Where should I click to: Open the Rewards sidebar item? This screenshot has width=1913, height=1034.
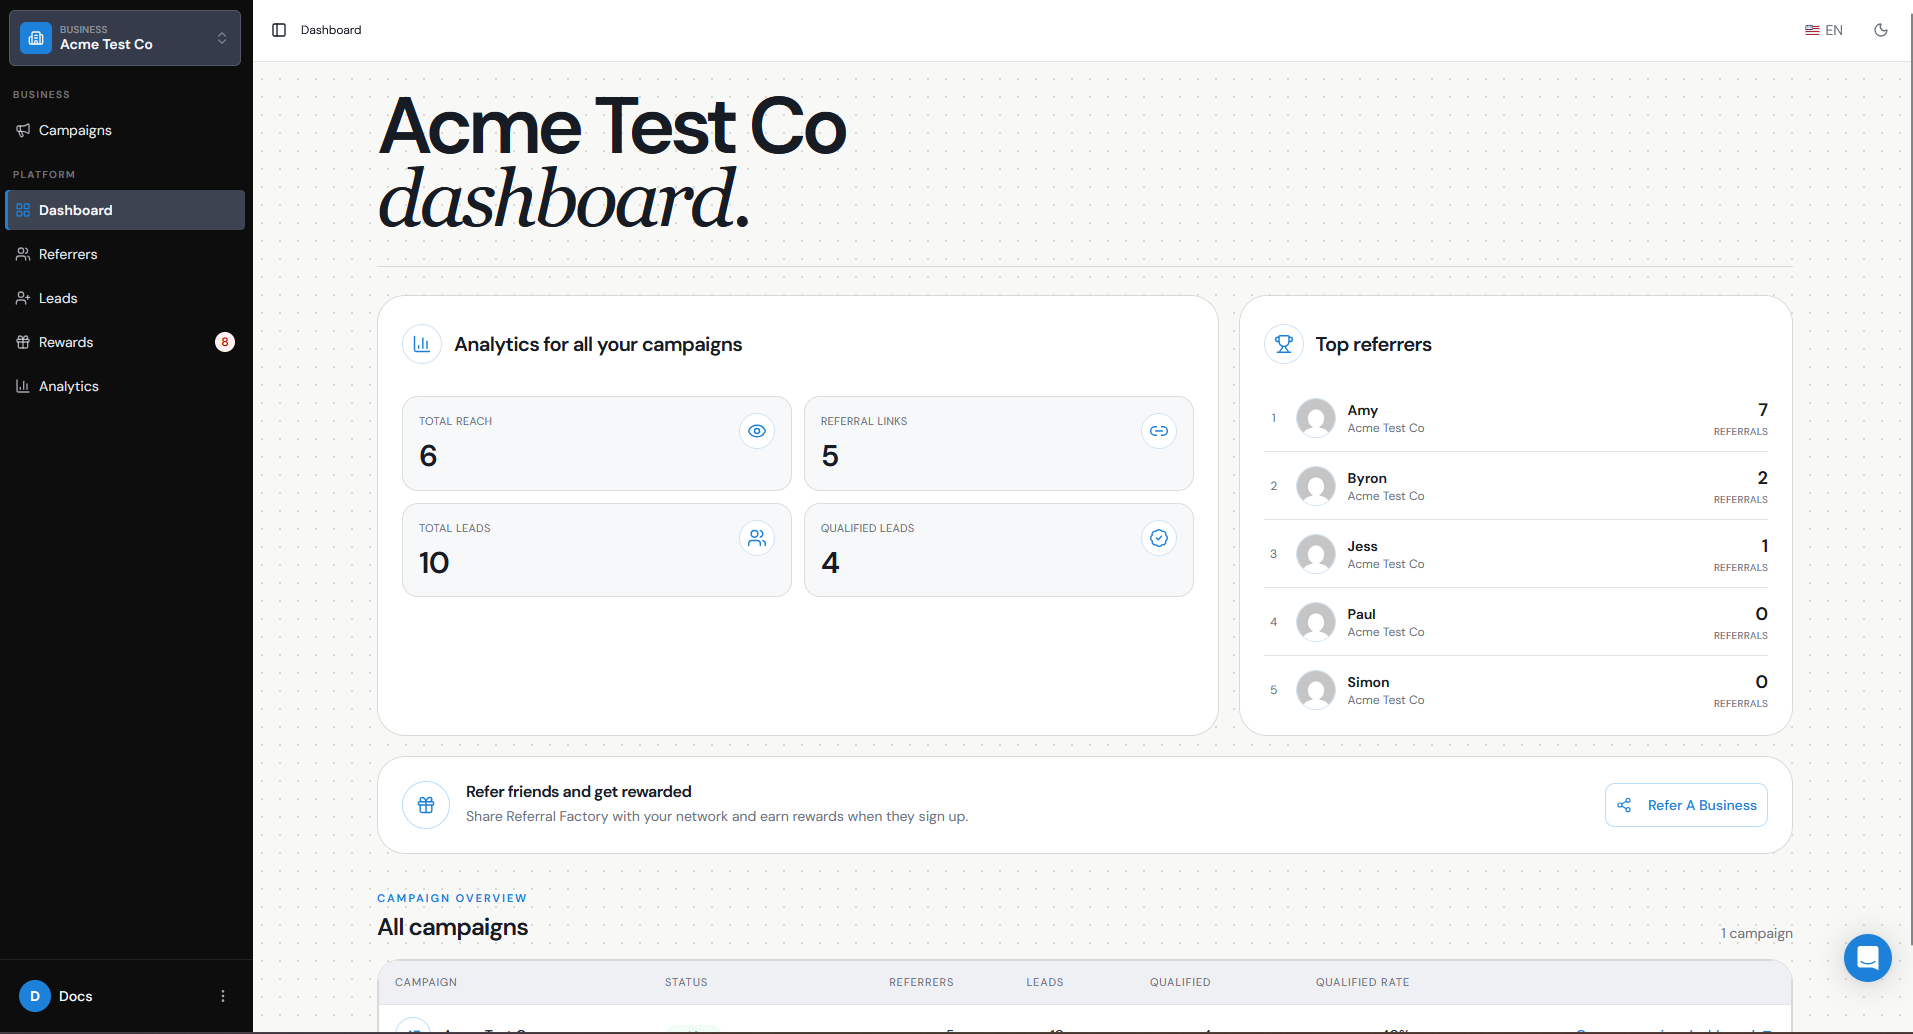(125, 342)
